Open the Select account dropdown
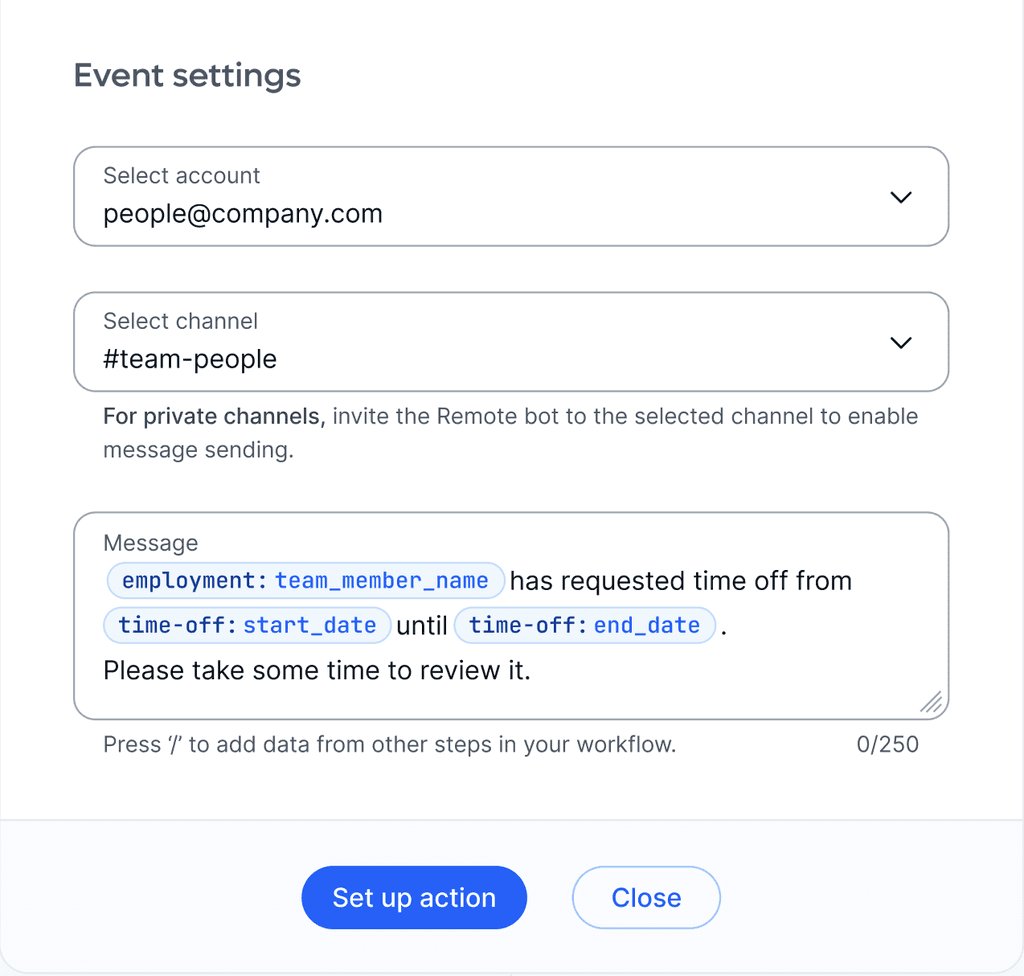Screen dimensions: 1024x976 [510, 196]
